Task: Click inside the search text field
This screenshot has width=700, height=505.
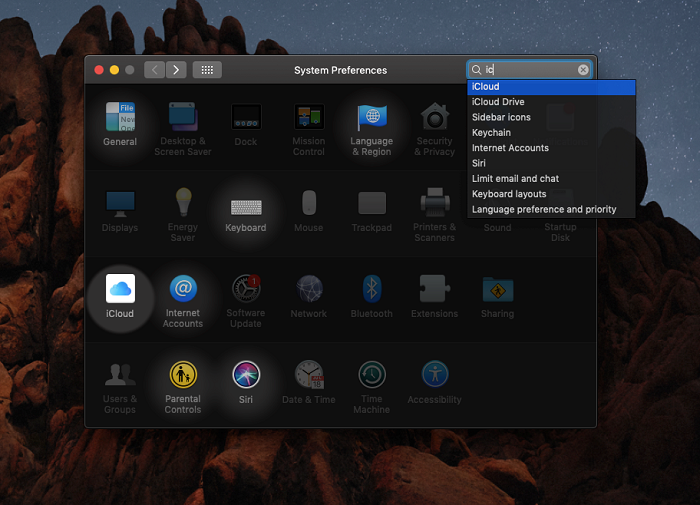Action: point(530,70)
